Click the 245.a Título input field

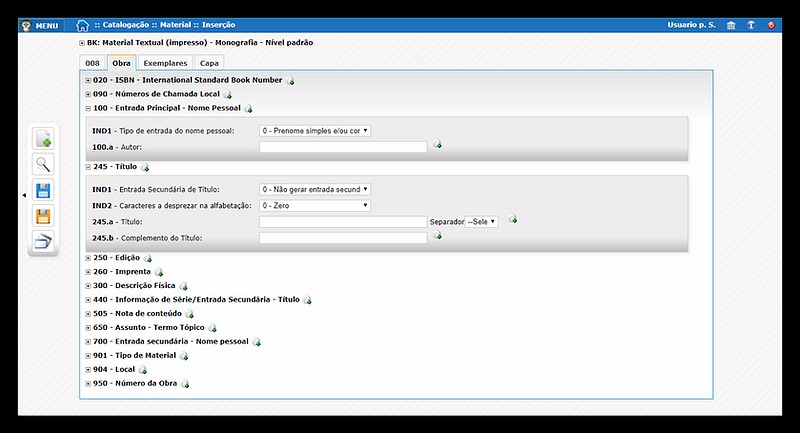342,222
